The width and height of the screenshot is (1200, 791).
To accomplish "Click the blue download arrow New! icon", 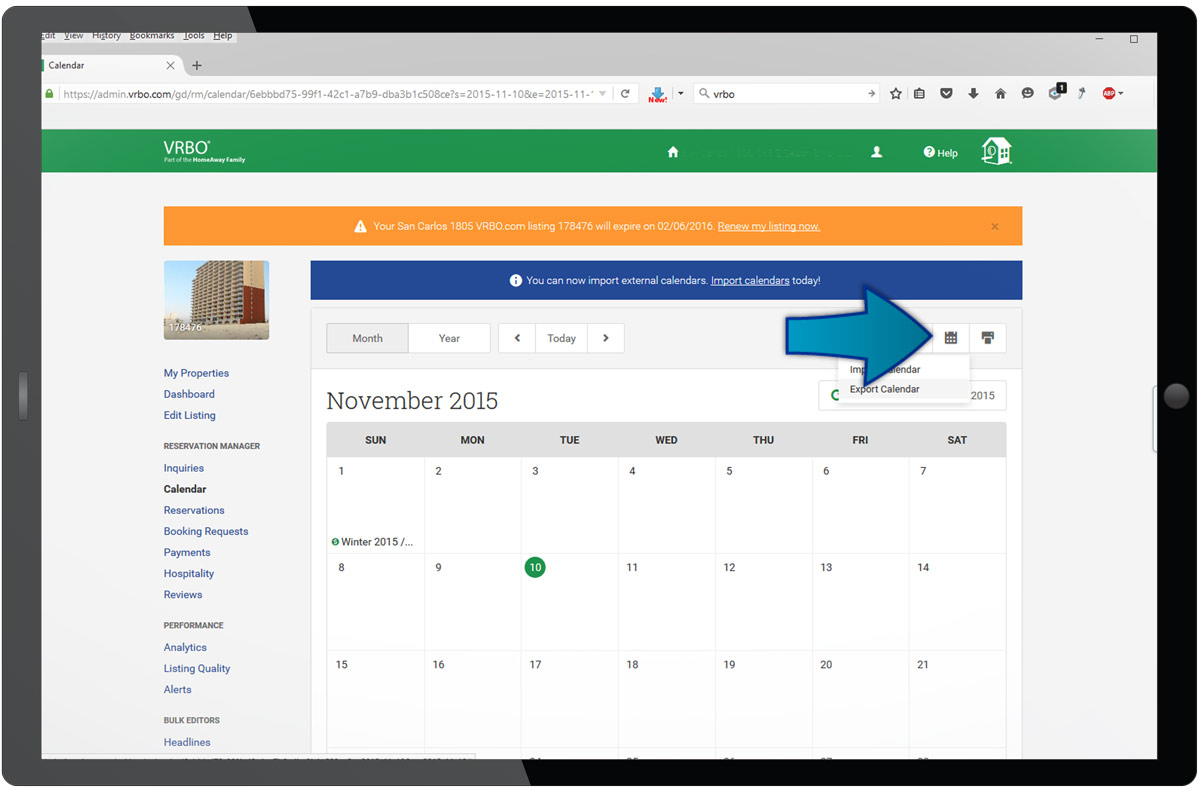I will click(657, 94).
